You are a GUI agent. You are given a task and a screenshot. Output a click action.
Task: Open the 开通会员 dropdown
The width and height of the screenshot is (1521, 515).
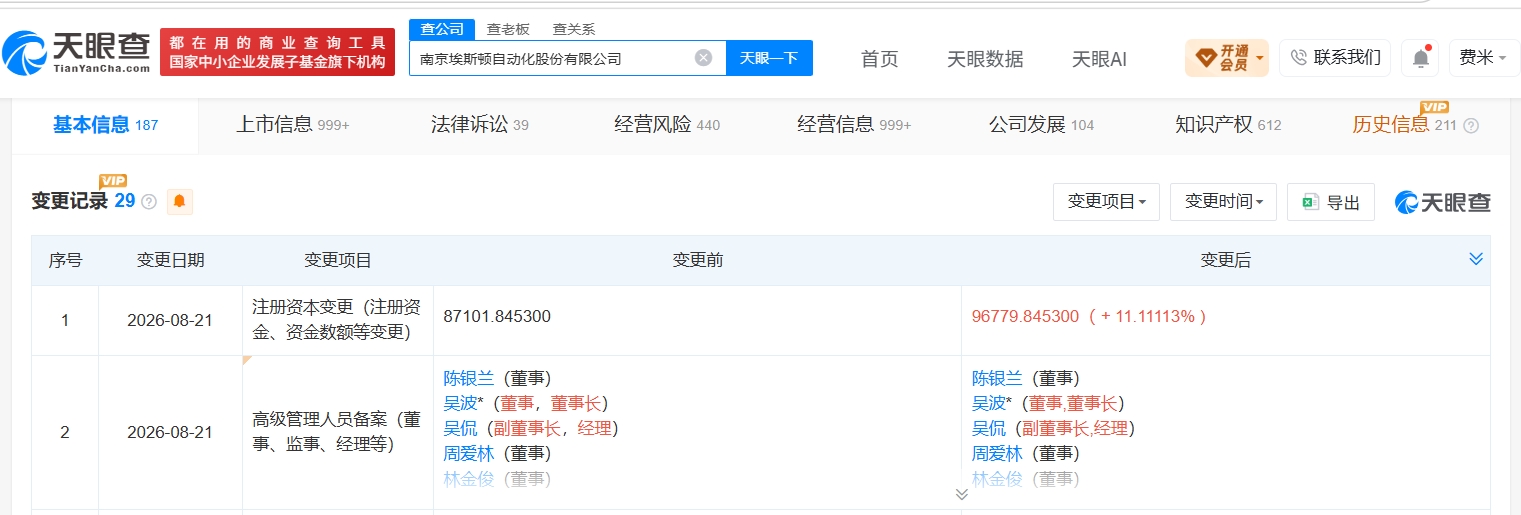[x=1227, y=58]
